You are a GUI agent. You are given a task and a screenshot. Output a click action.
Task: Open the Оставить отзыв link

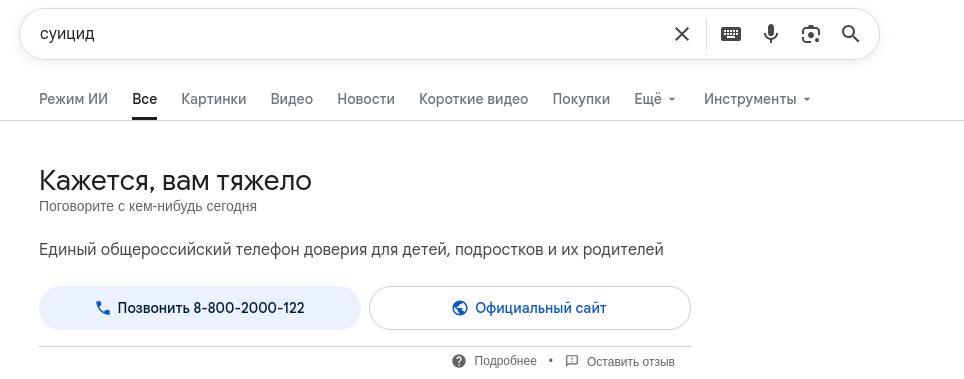tap(630, 362)
